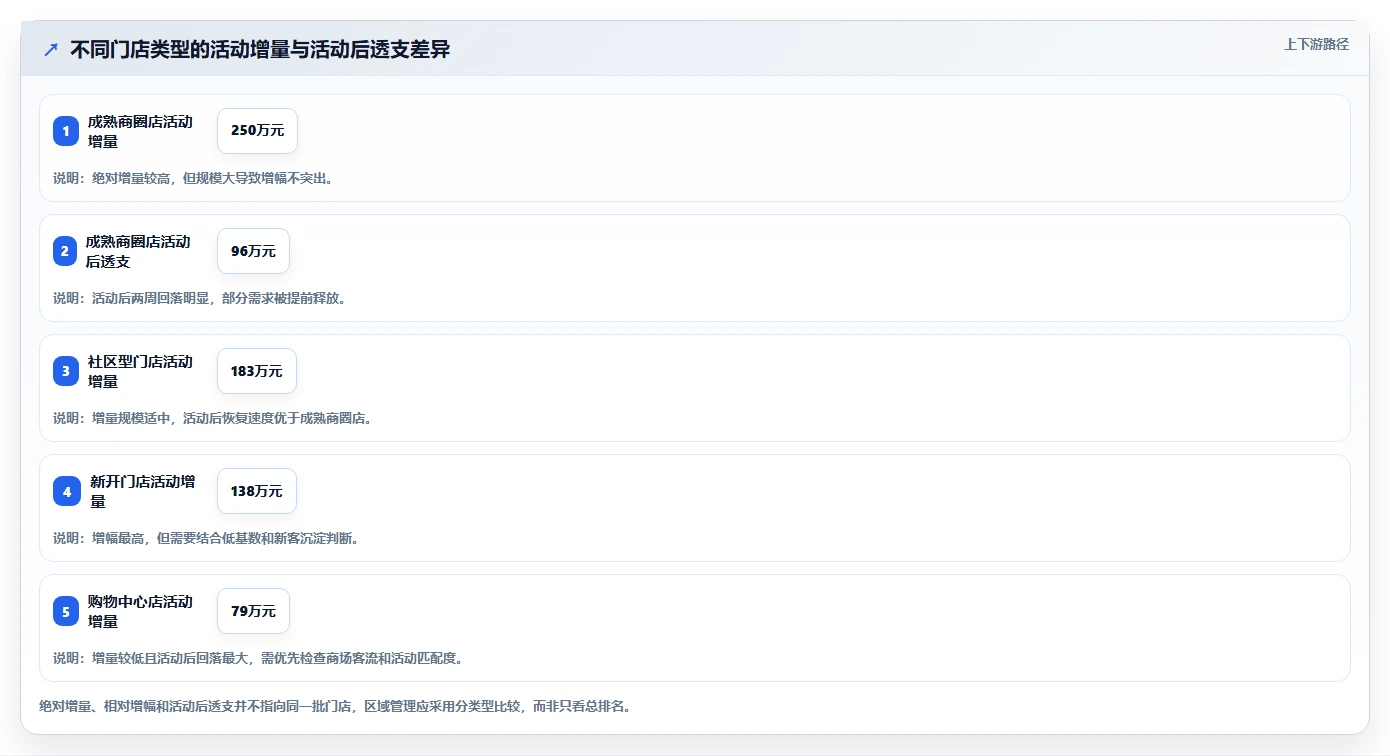Click the 购物中心店活动增量 label

(x=140, y=611)
